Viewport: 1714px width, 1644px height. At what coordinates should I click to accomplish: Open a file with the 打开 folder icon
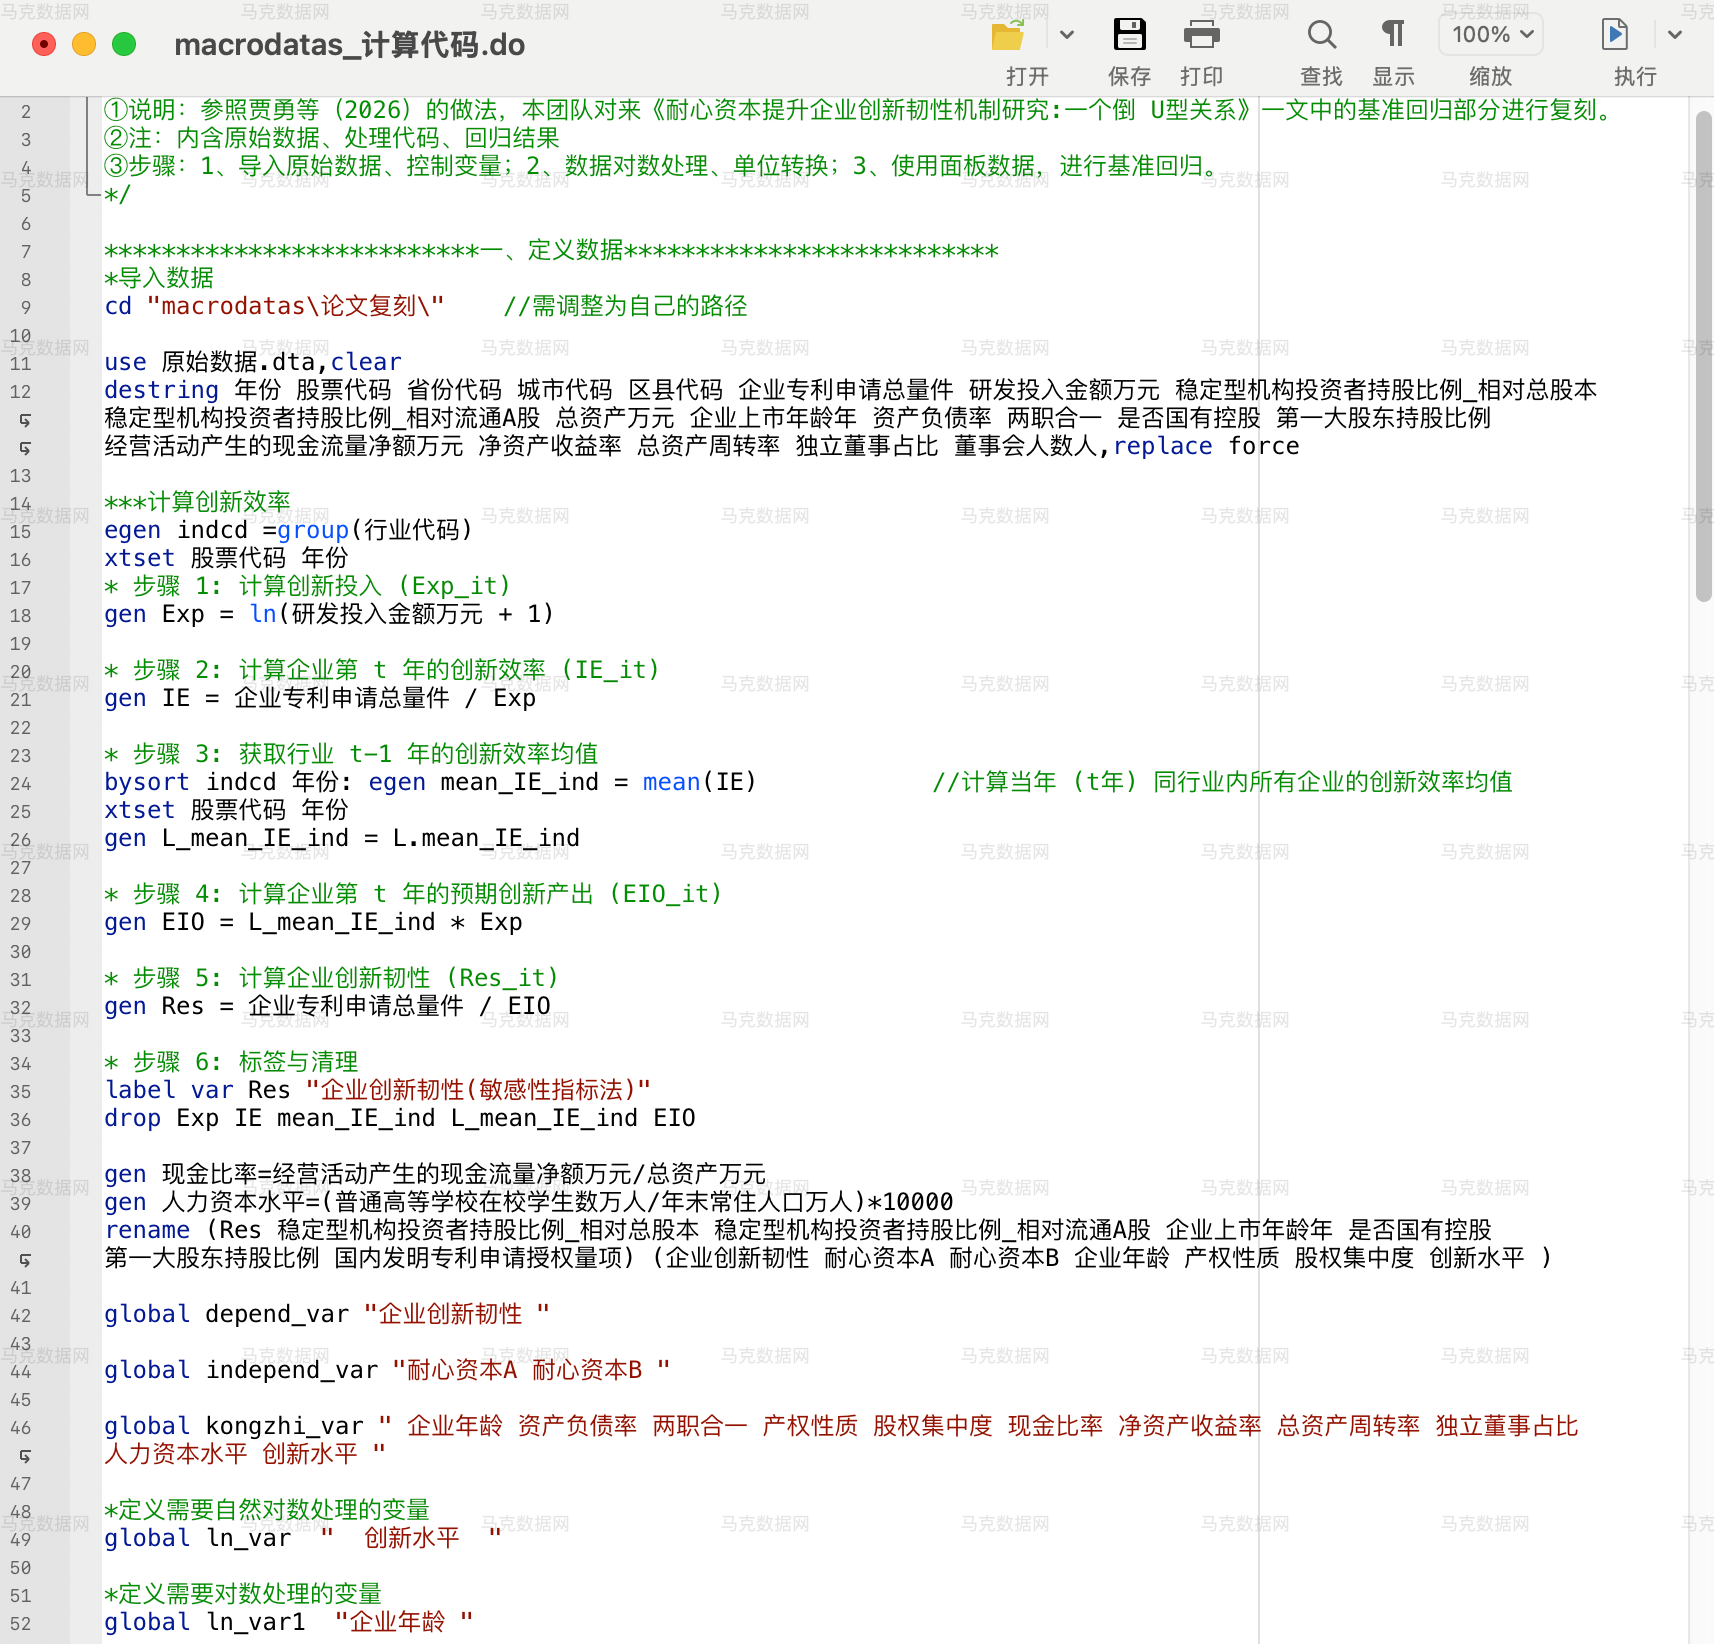tap(1008, 35)
